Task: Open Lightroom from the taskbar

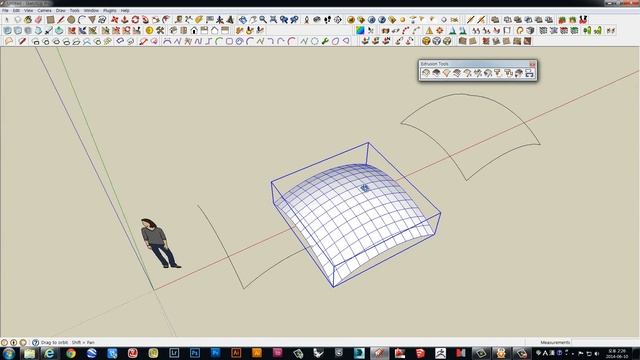Action: 174,353
